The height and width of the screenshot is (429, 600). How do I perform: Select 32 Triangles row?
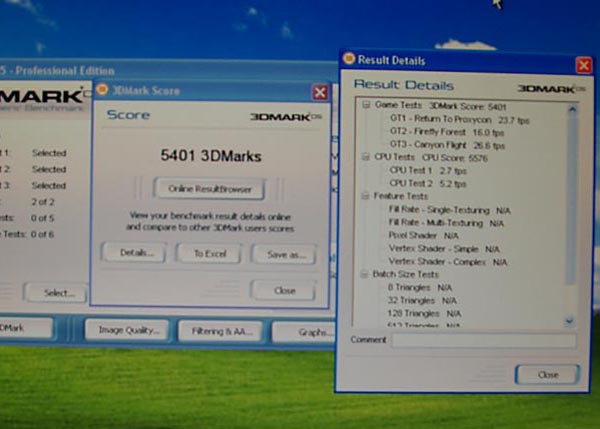pyautogui.click(x=422, y=300)
